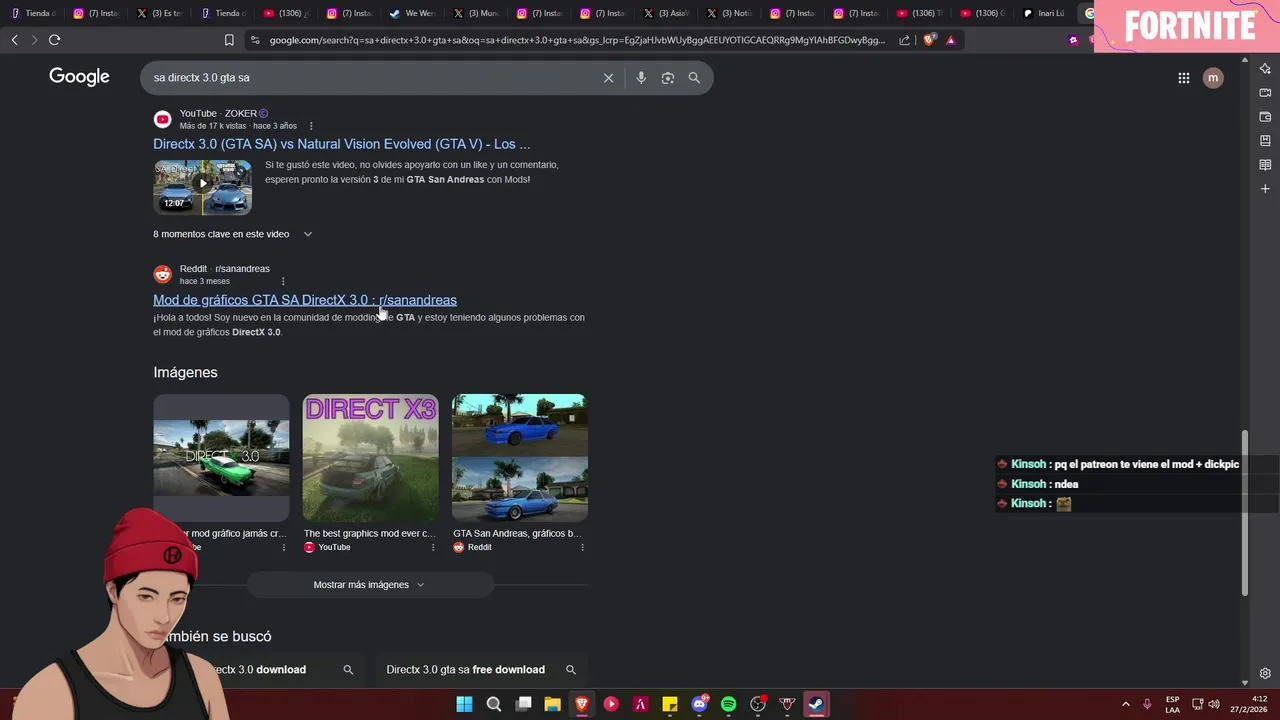This screenshot has height=720, width=1280.
Task: Open Windows Start menu
Action: click(x=464, y=704)
